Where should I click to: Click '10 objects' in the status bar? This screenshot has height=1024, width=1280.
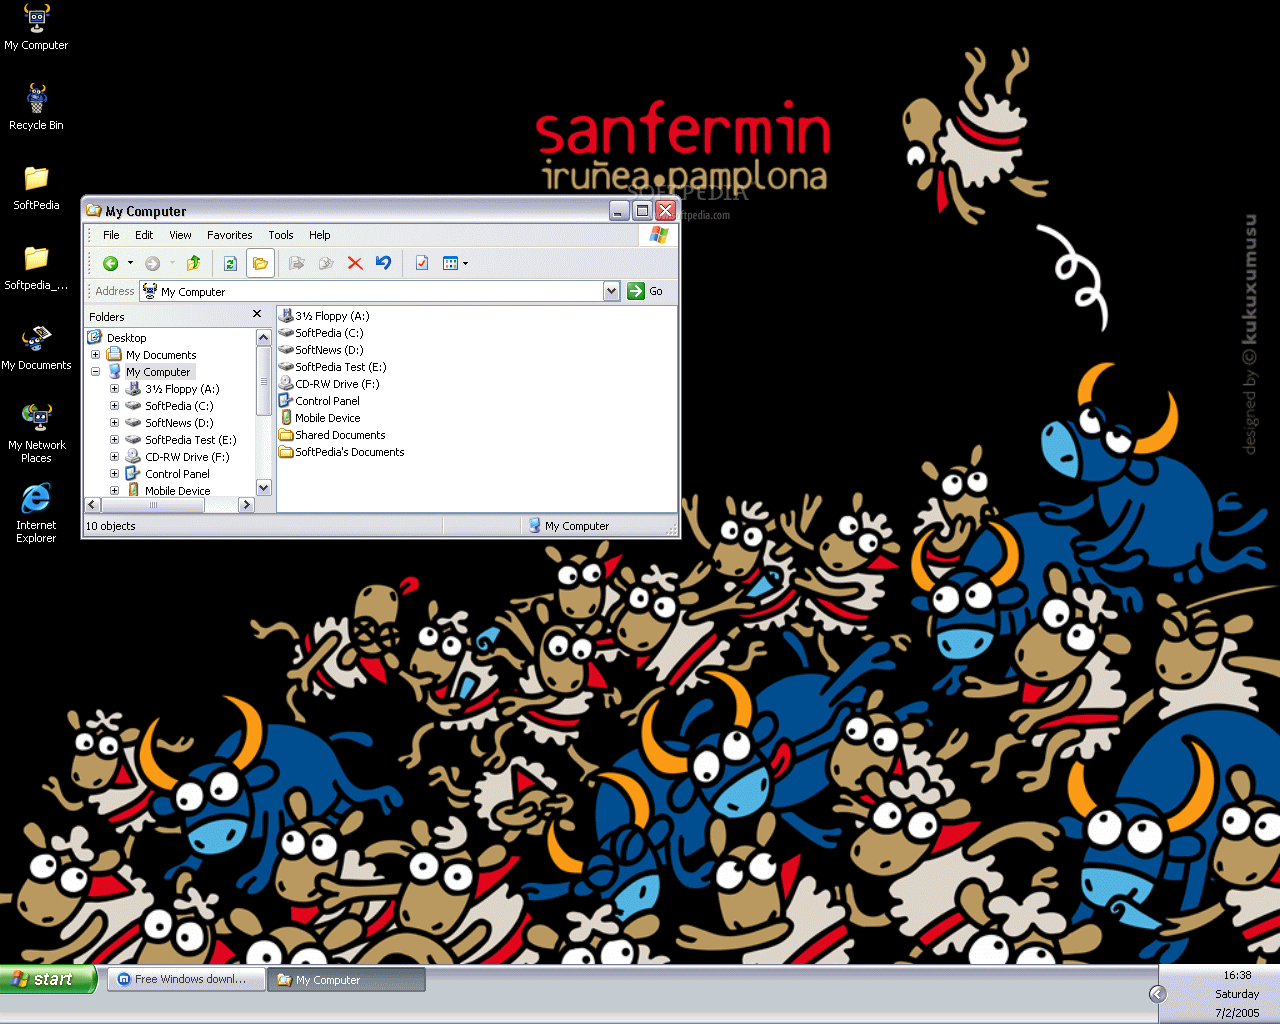point(111,526)
